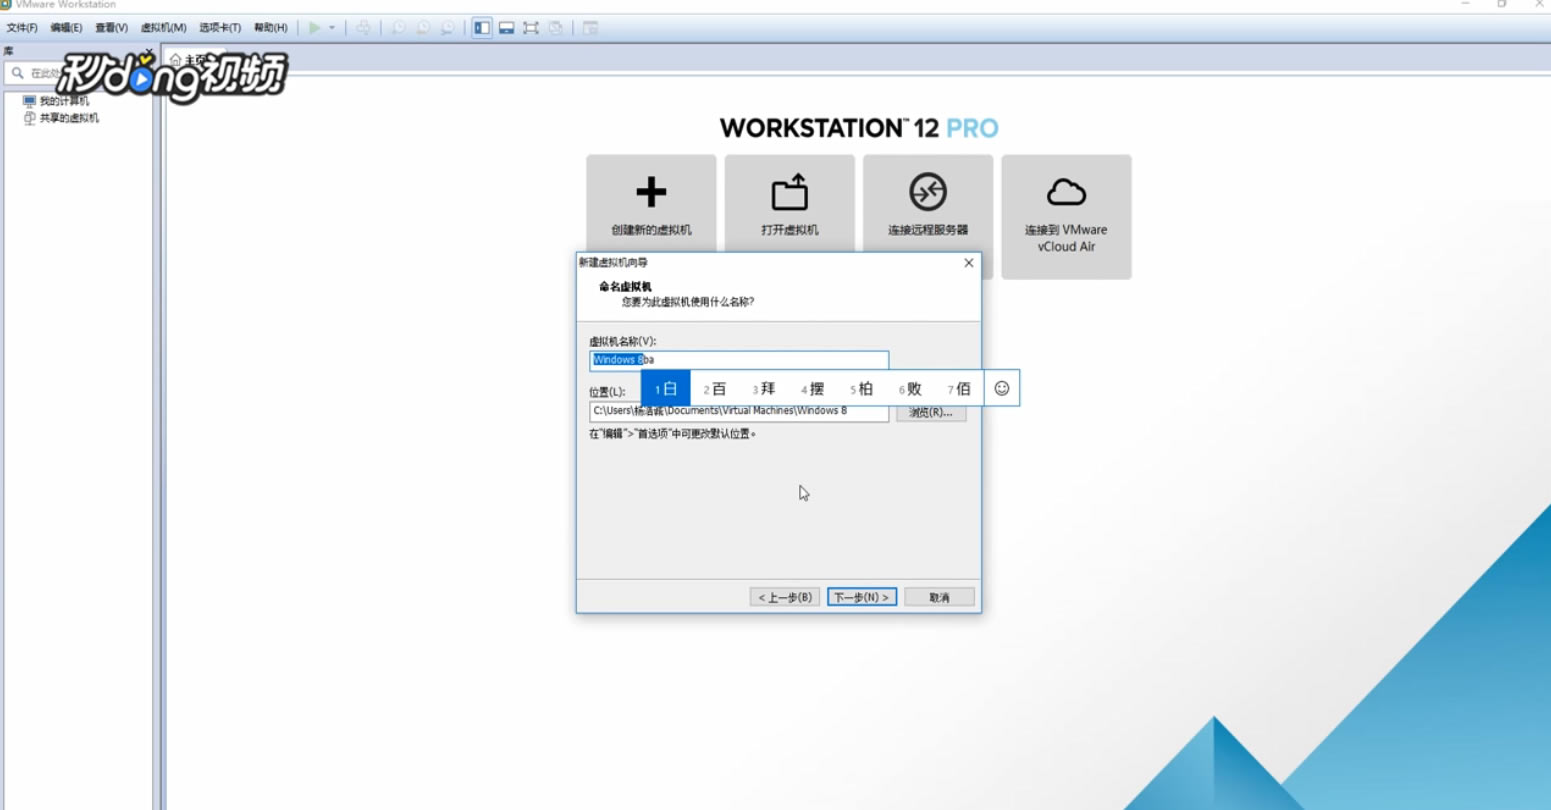Image resolution: width=1551 pixels, height=810 pixels.
Task: Click the magnifier icon in library search
Action: [x=18, y=73]
